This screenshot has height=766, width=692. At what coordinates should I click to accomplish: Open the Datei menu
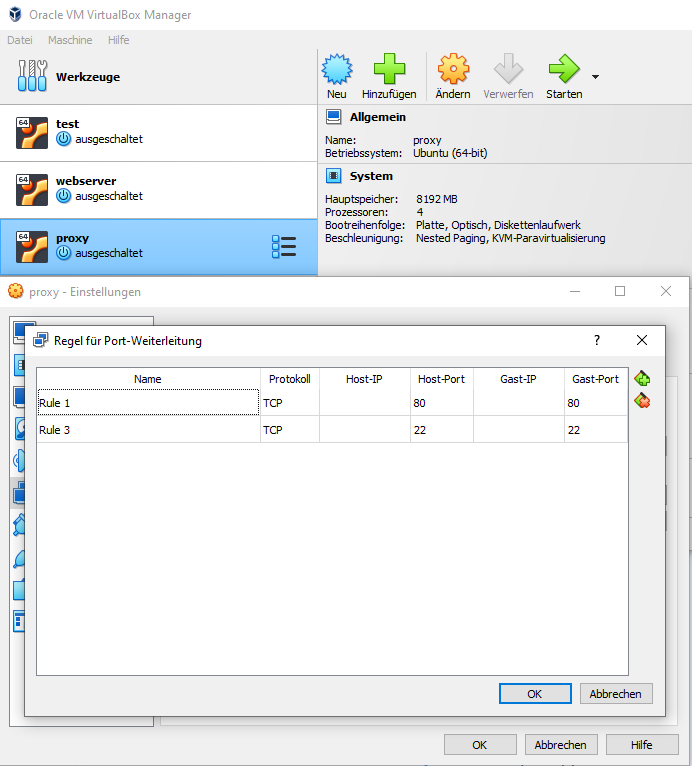click(20, 40)
